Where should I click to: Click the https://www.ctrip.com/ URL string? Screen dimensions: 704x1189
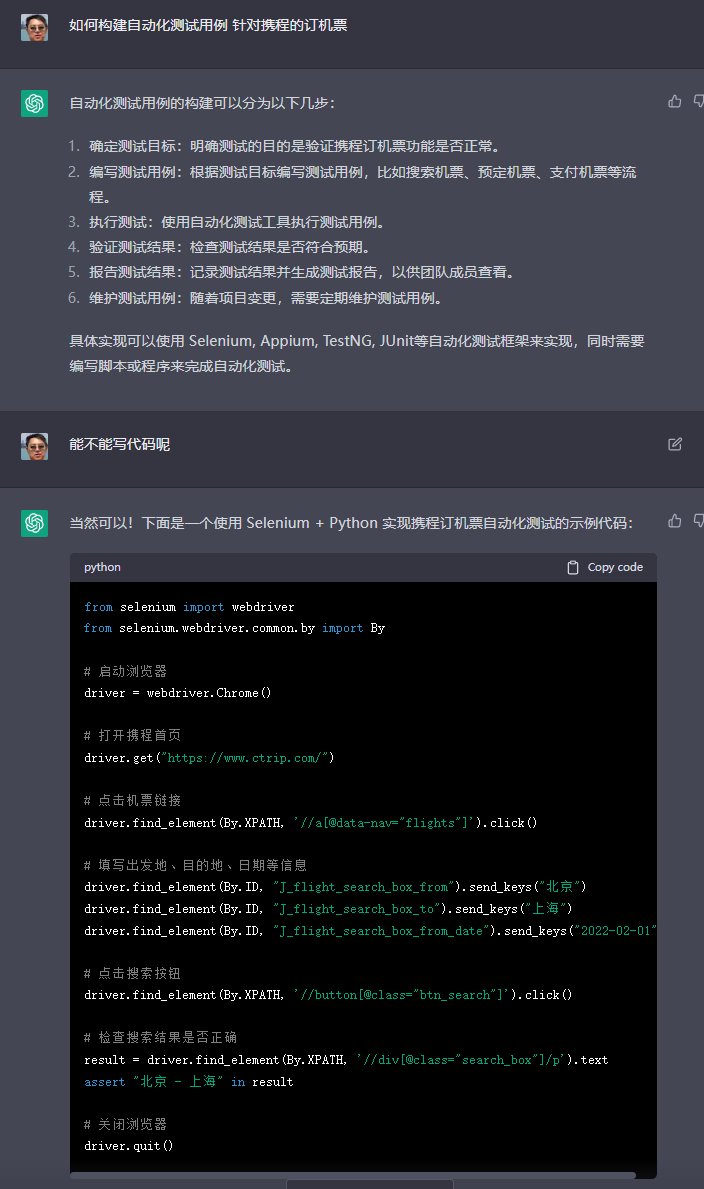247,758
